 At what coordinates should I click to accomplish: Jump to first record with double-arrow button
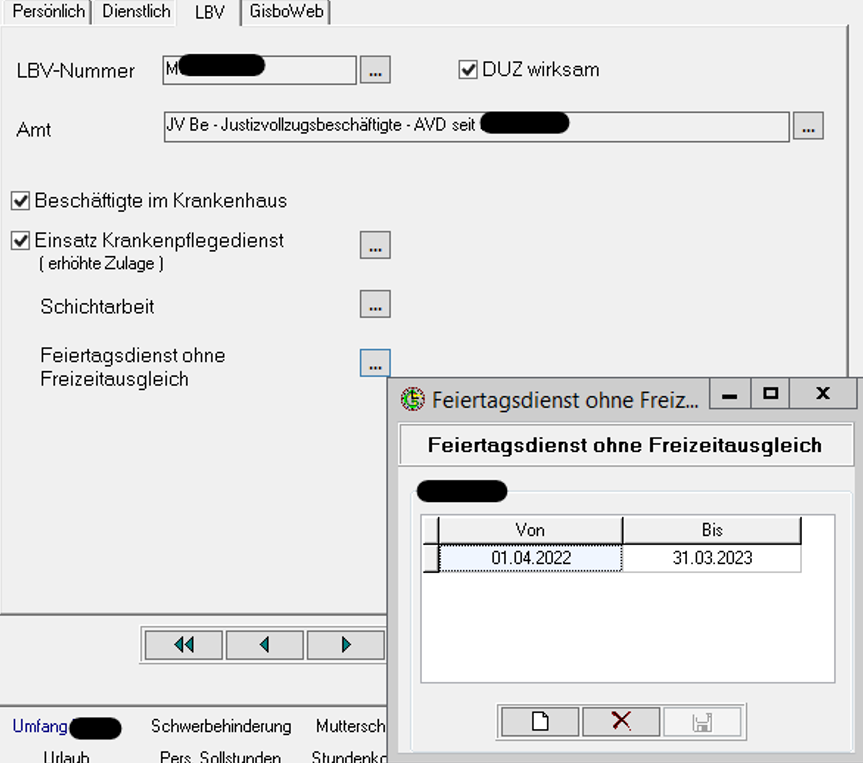point(184,645)
